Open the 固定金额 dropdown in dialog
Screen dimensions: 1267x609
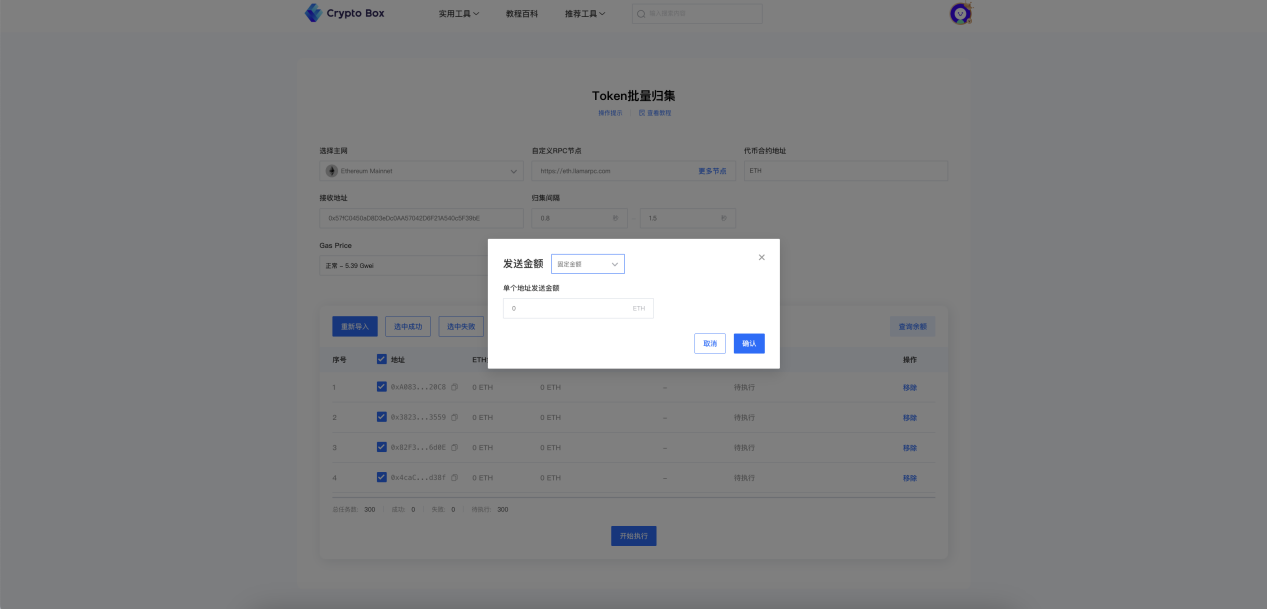(588, 264)
